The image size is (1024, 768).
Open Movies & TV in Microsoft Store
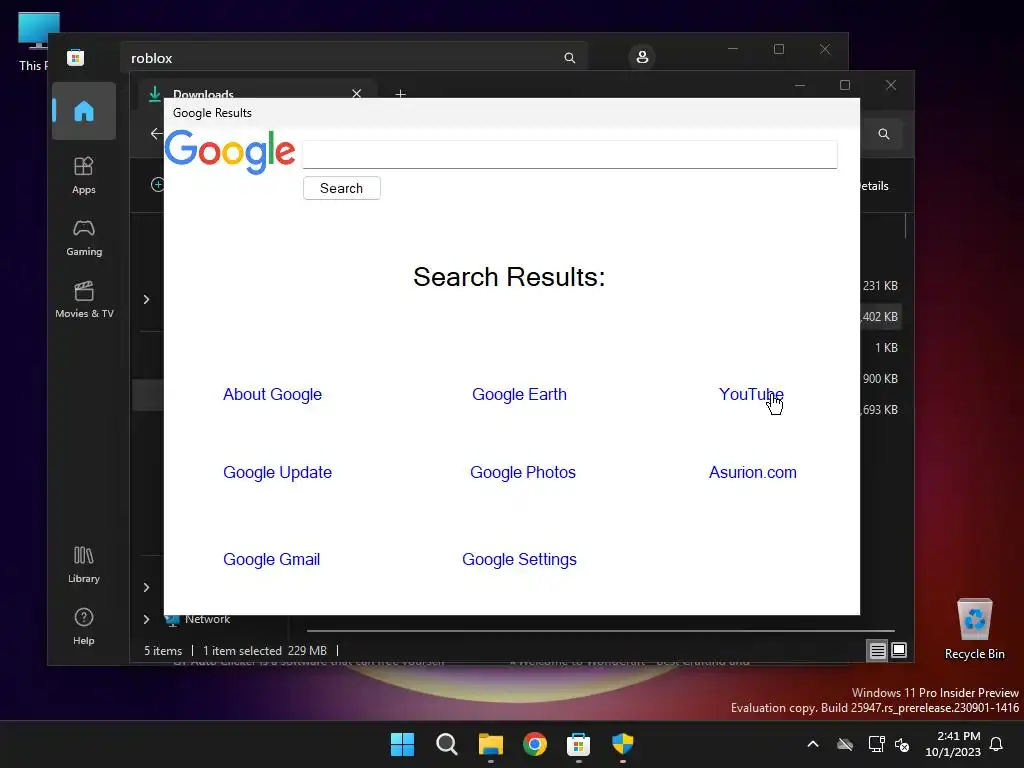click(x=84, y=299)
